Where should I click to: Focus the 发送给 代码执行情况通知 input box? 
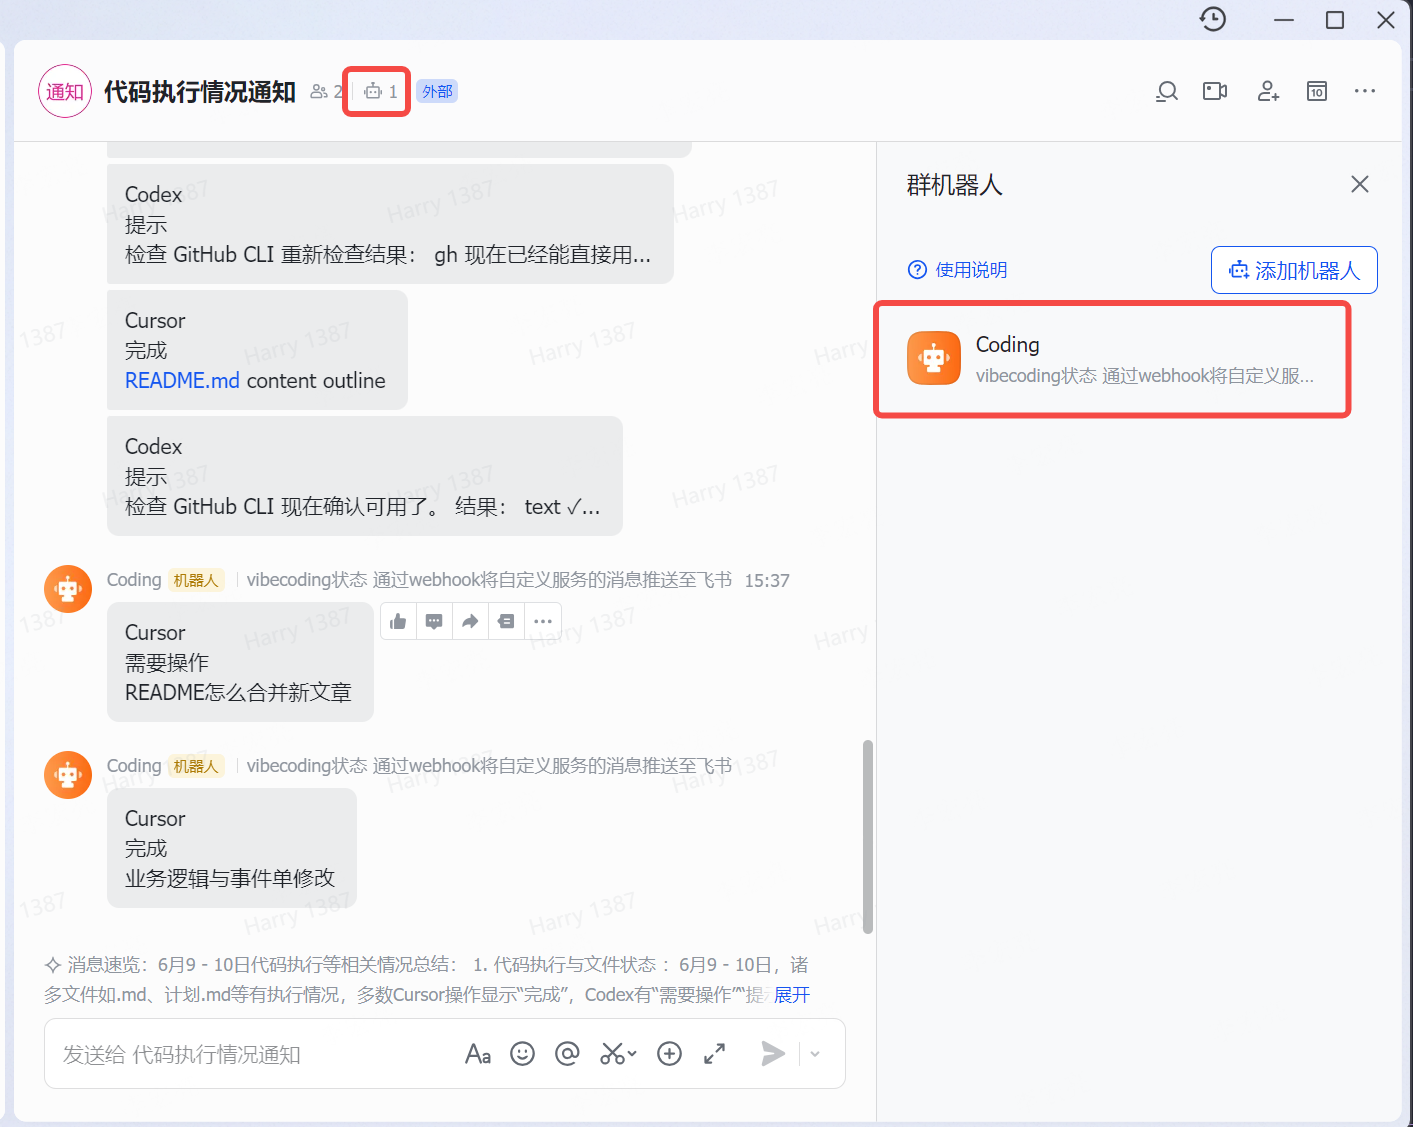(250, 1054)
